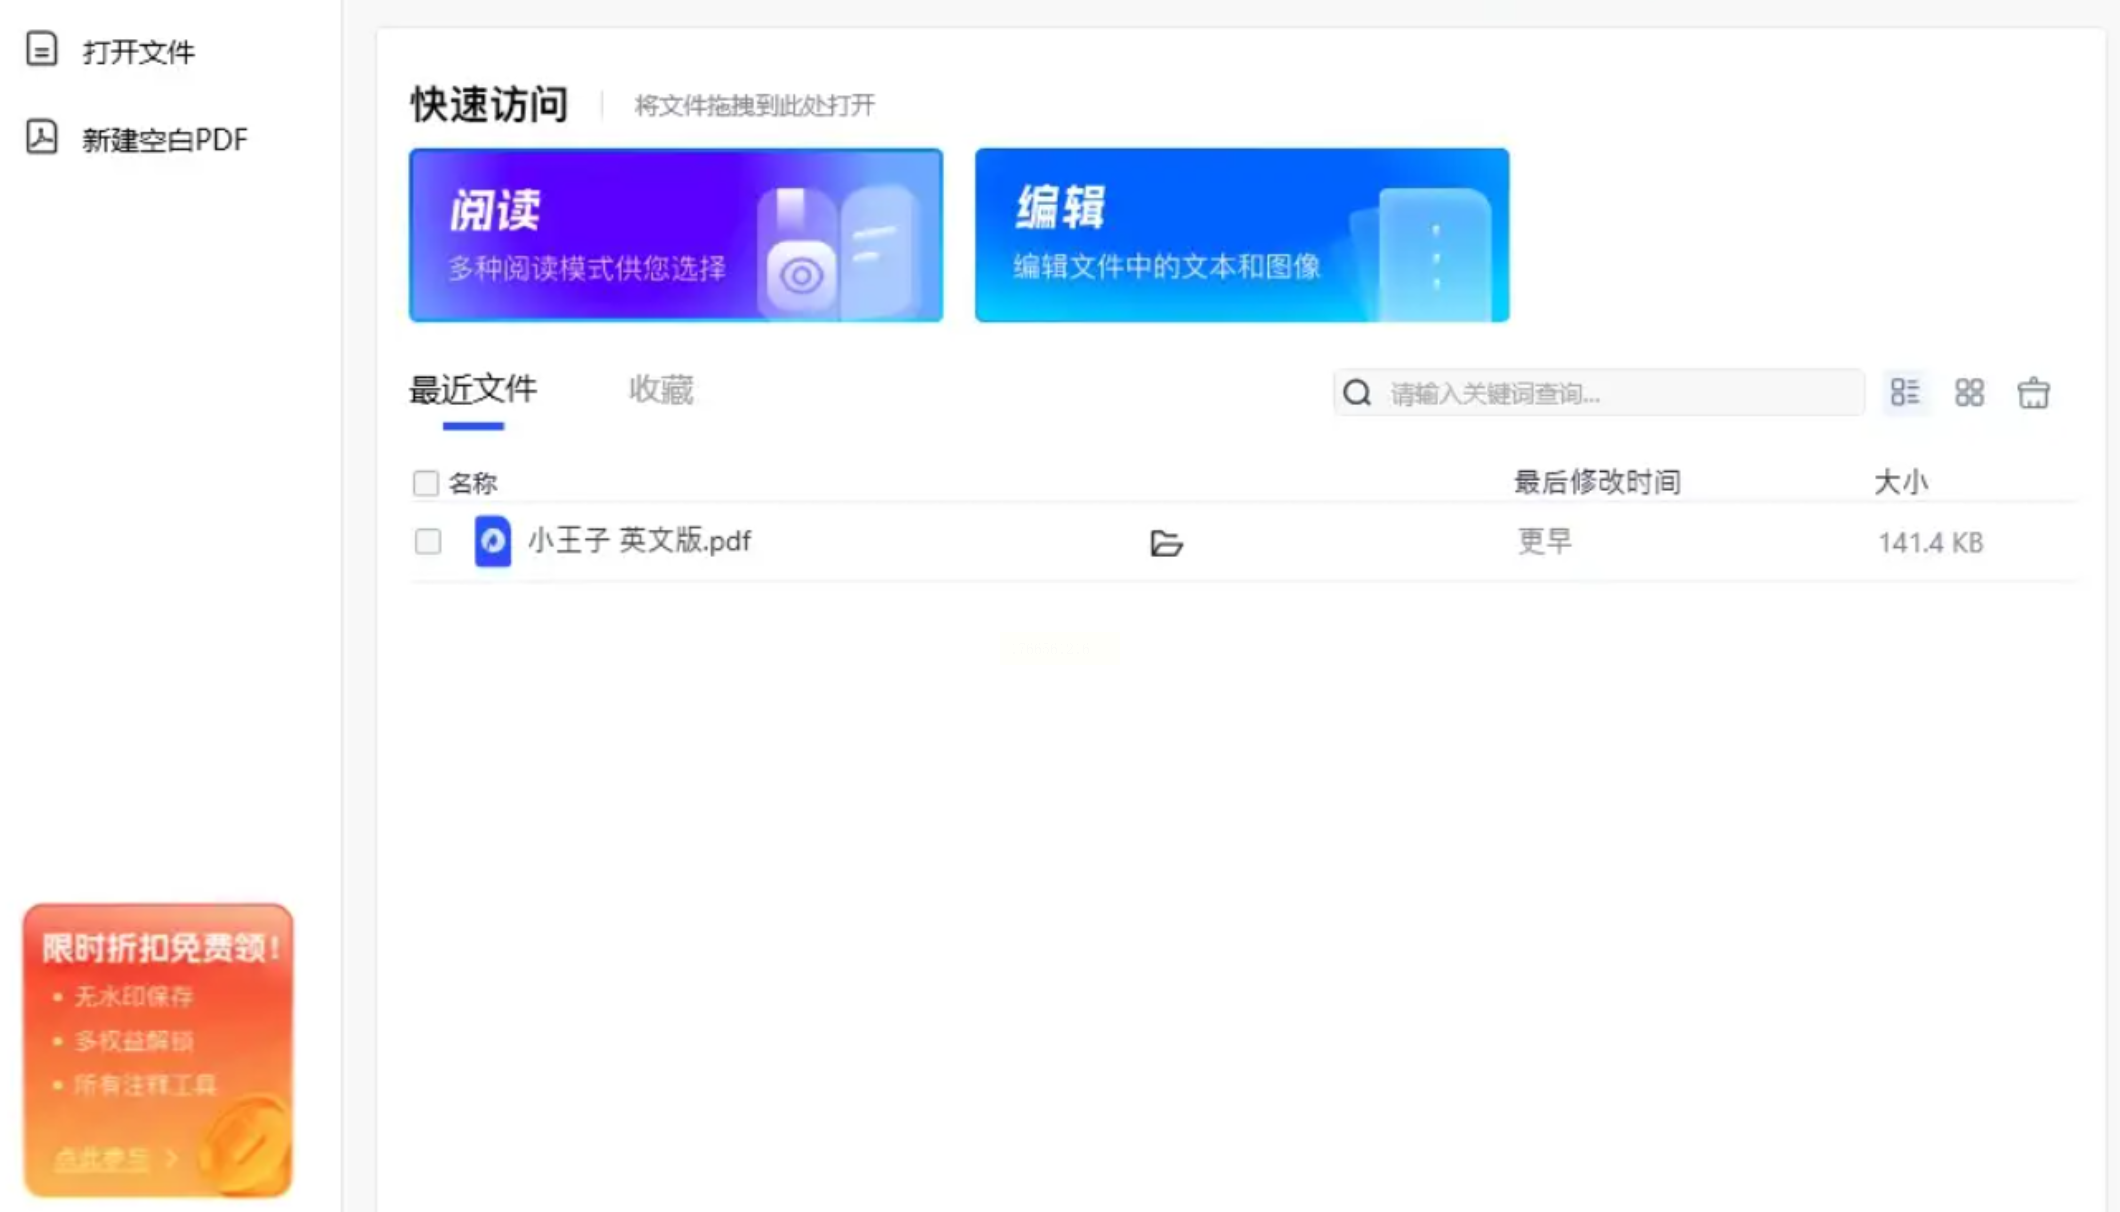Click the New Blank PDF icon

(41, 137)
